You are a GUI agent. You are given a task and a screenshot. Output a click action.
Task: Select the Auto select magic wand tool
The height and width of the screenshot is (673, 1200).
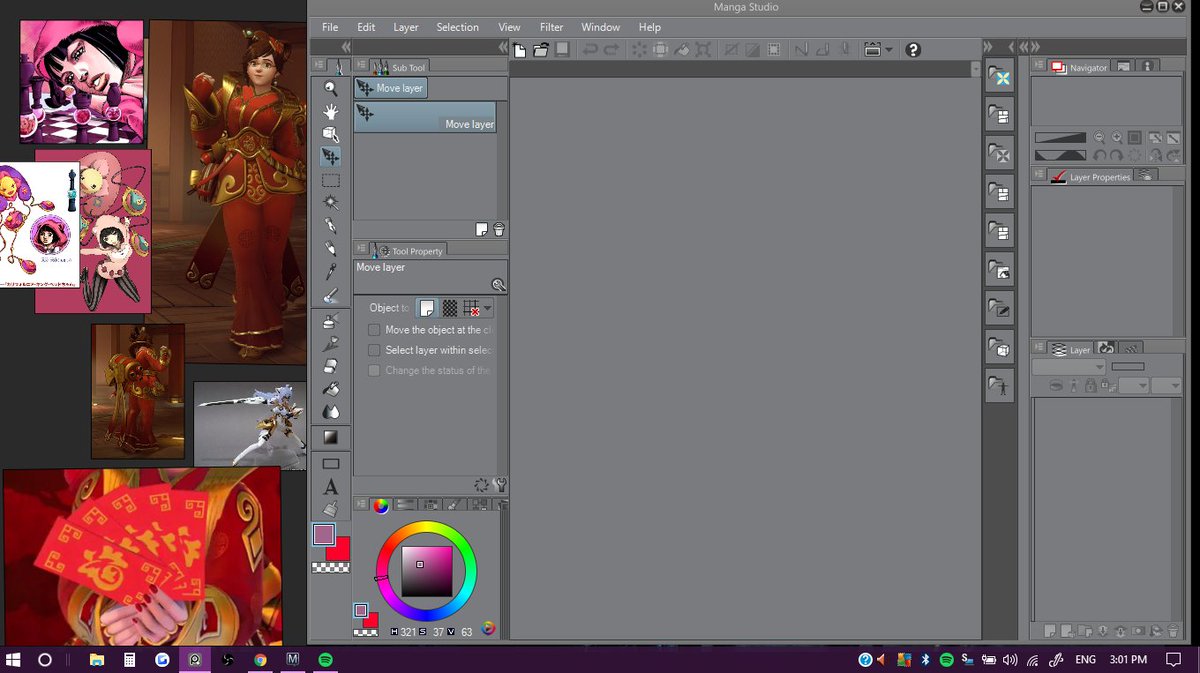click(330, 203)
